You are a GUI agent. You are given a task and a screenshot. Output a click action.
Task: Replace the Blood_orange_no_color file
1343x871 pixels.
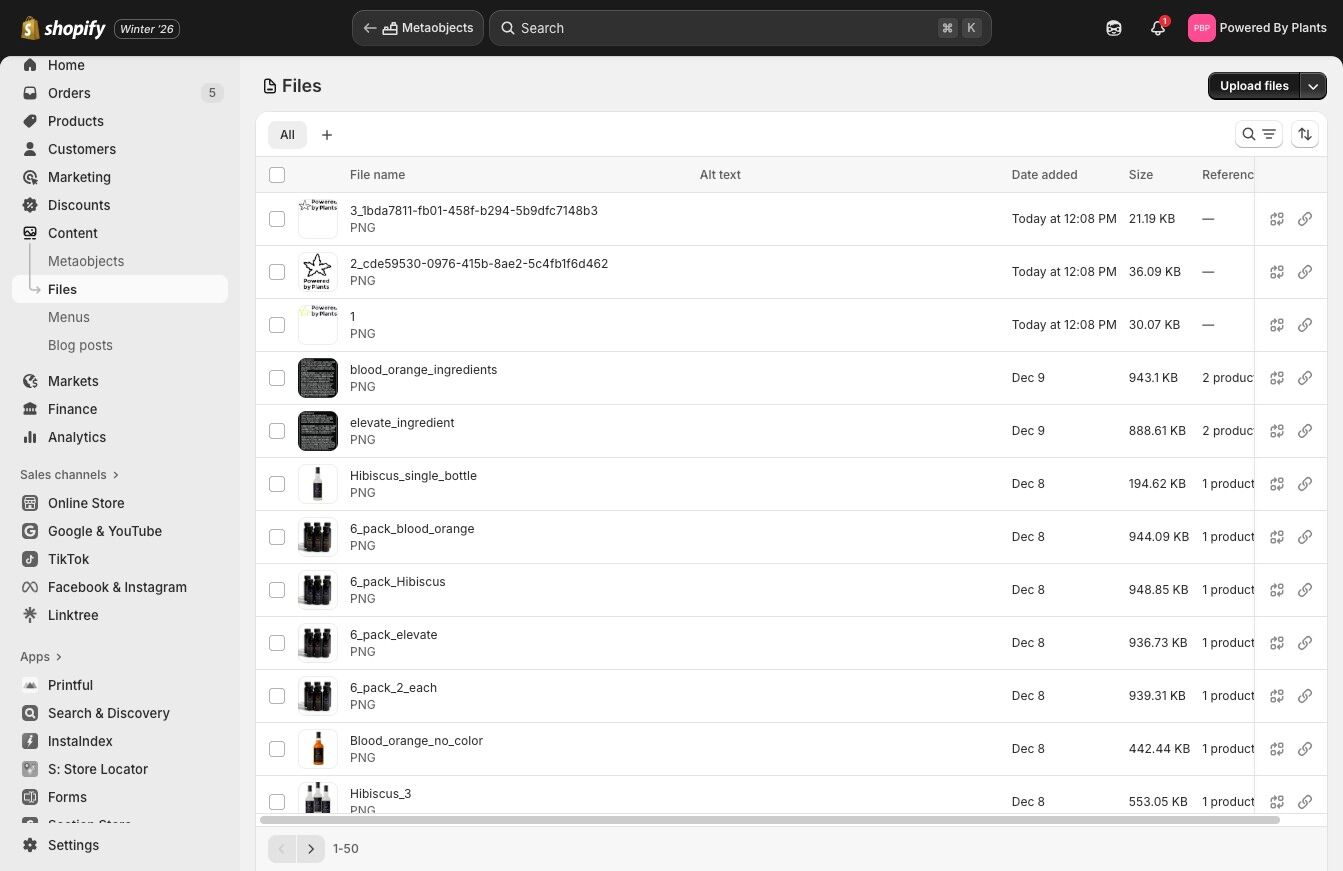(1277, 749)
